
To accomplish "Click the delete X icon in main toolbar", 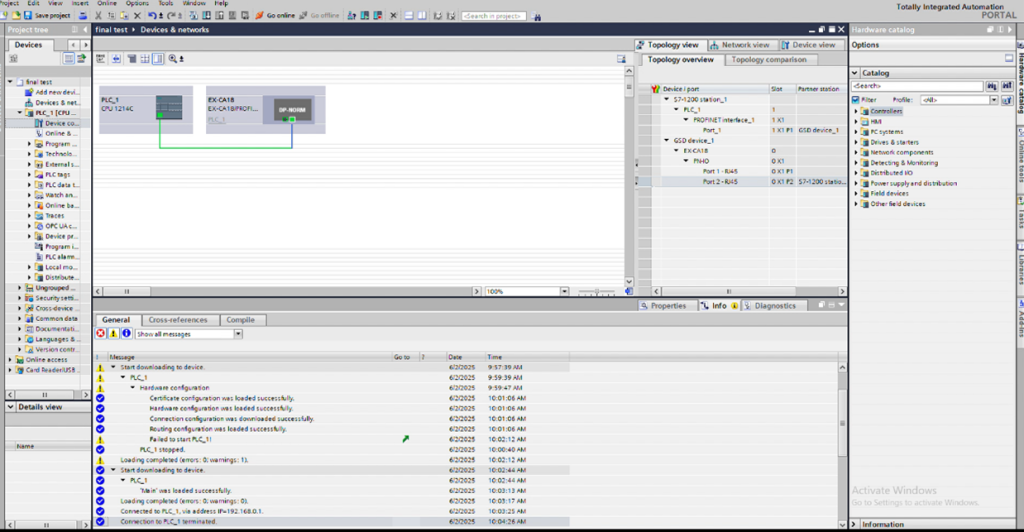I will 137,15.
